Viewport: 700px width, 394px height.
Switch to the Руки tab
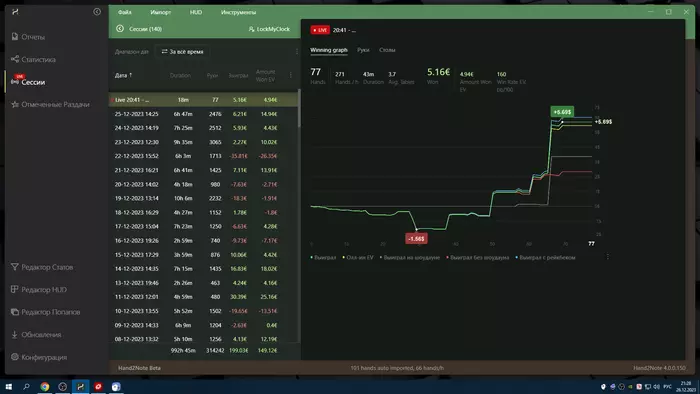point(363,50)
